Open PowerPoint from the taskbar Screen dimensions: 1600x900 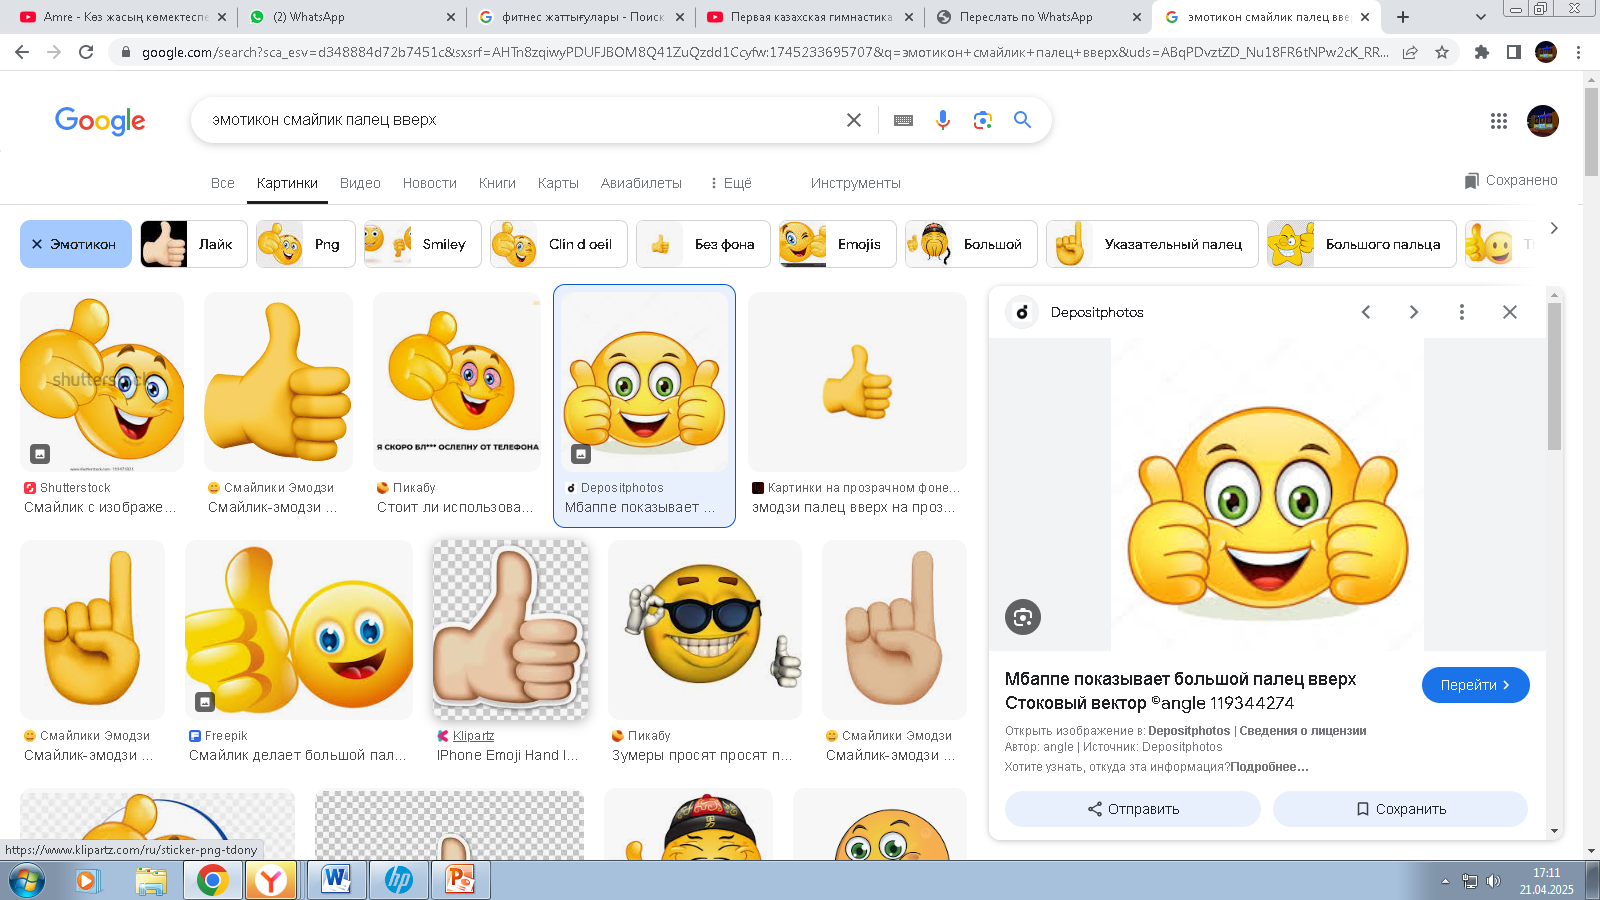click(x=459, y=880)
